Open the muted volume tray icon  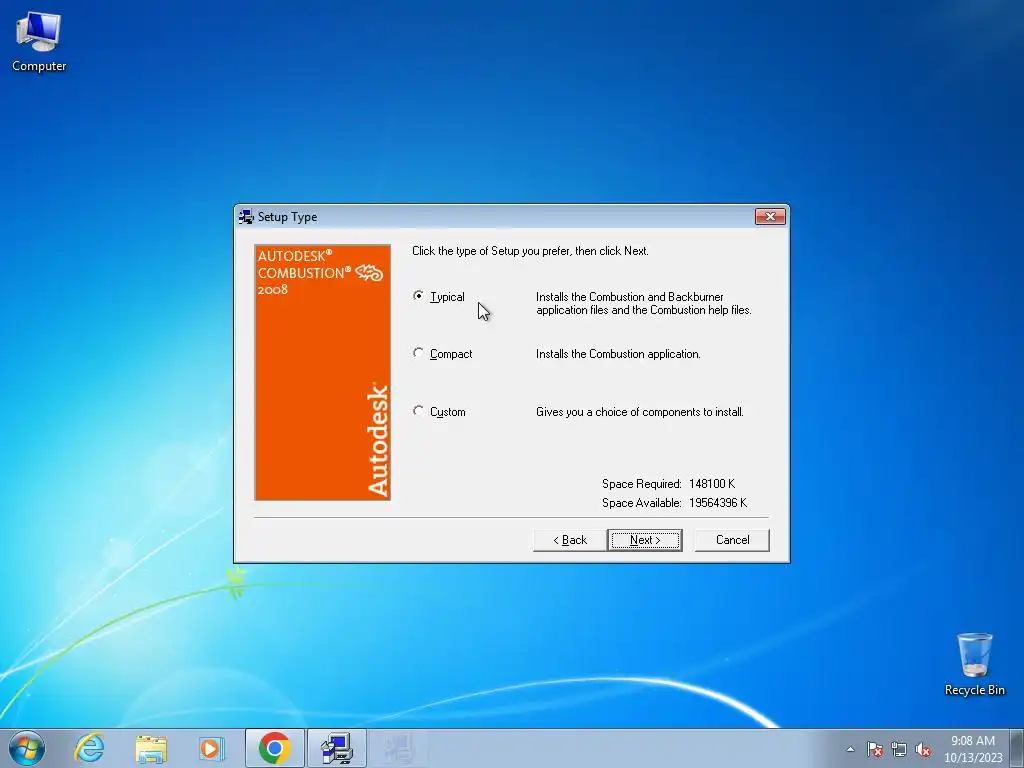[923, 749]
